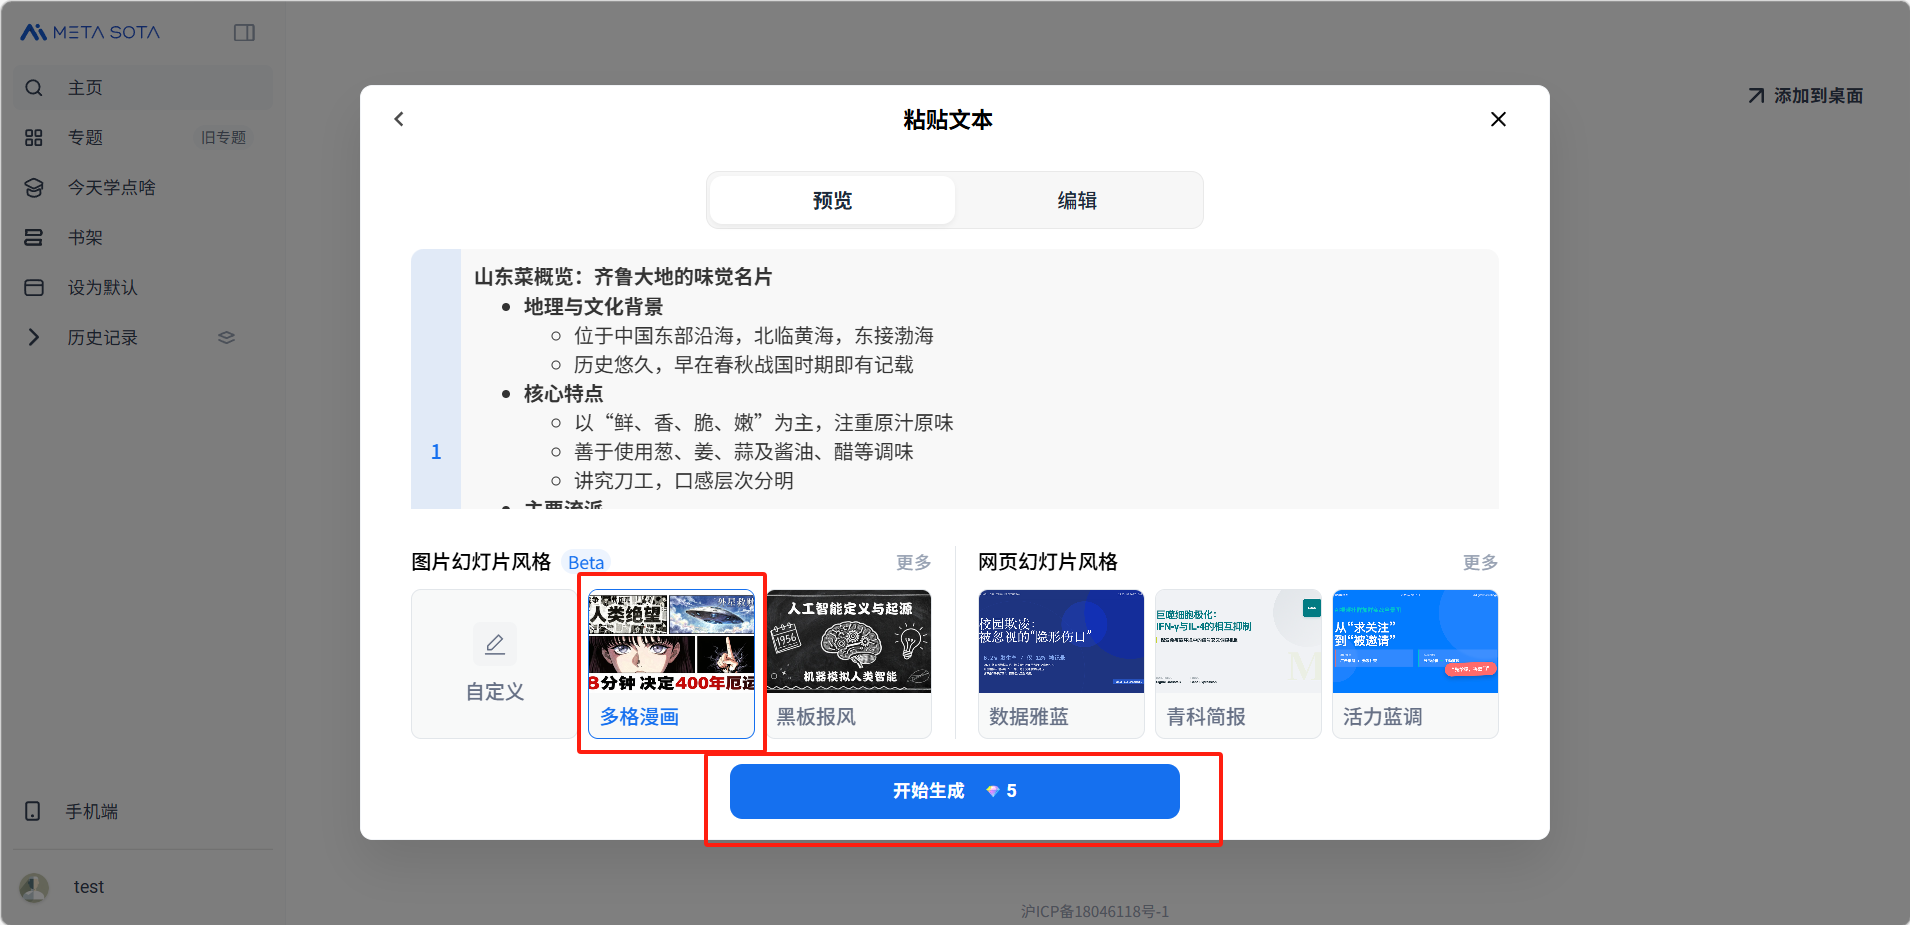Choose the 数据雅蓝 web style
The width and height of the screenshot is (1910, 925).
coord(1060,664)
